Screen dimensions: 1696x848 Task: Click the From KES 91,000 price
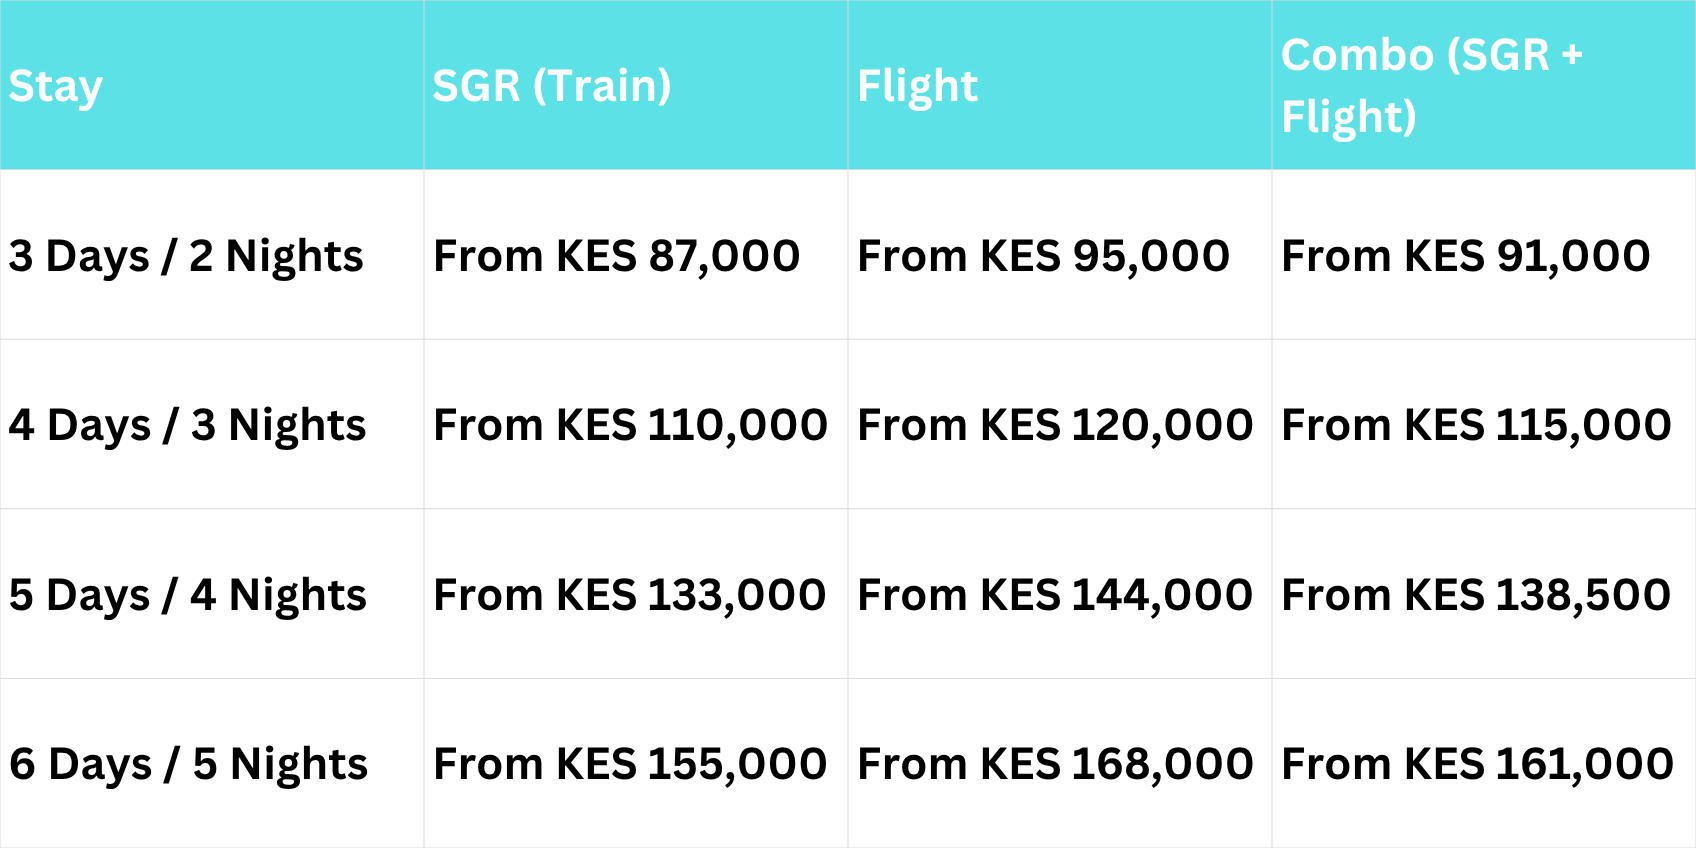pos(1465,256)
